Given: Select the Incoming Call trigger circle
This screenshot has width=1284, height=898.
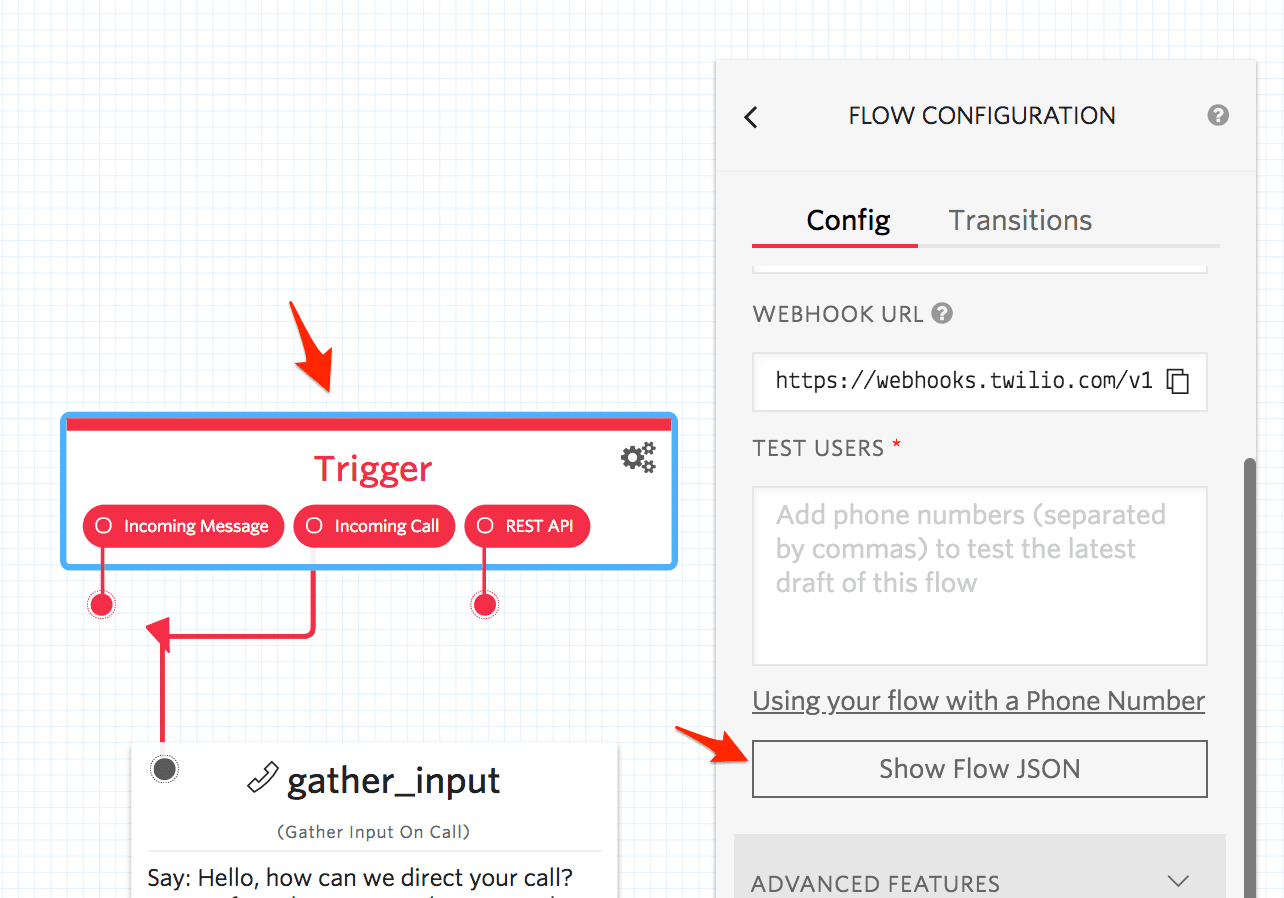Looking at the screenshot, I should (x=314, y=525).
